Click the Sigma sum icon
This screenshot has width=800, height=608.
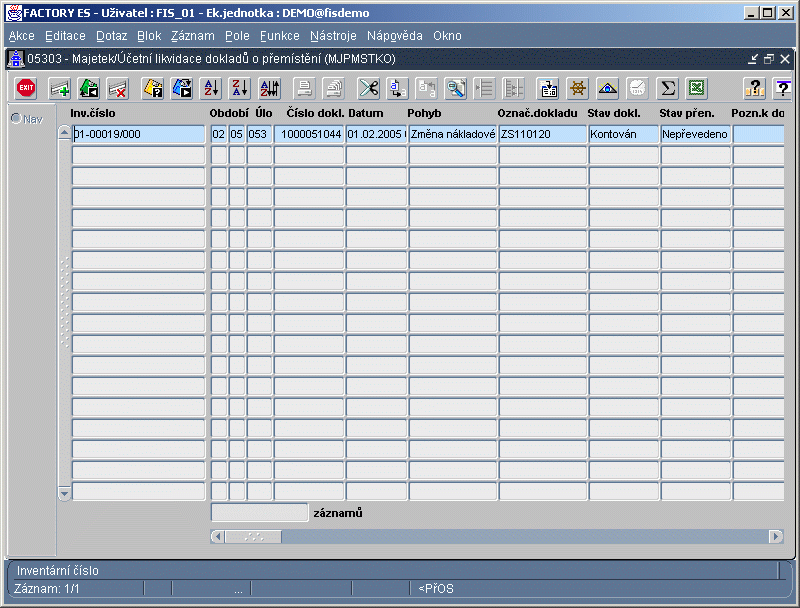(667, 88)
